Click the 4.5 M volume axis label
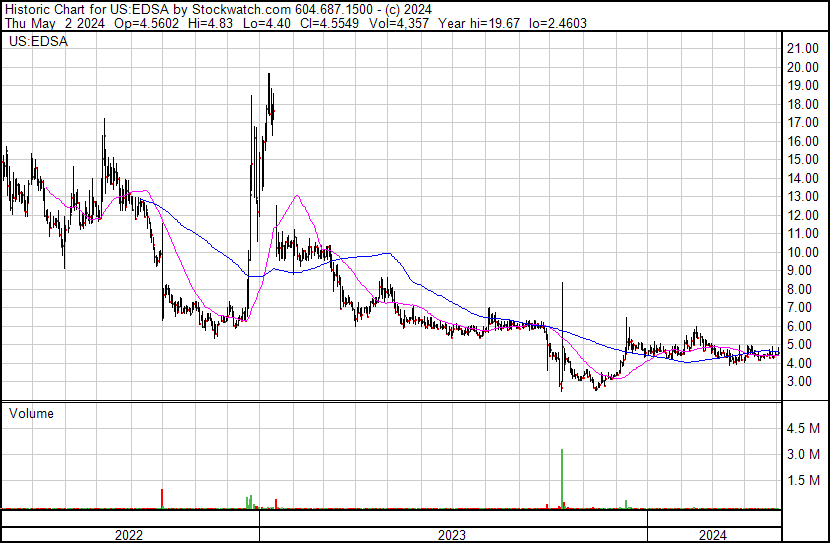The image size is (830, 543). (x=804, y=429)
